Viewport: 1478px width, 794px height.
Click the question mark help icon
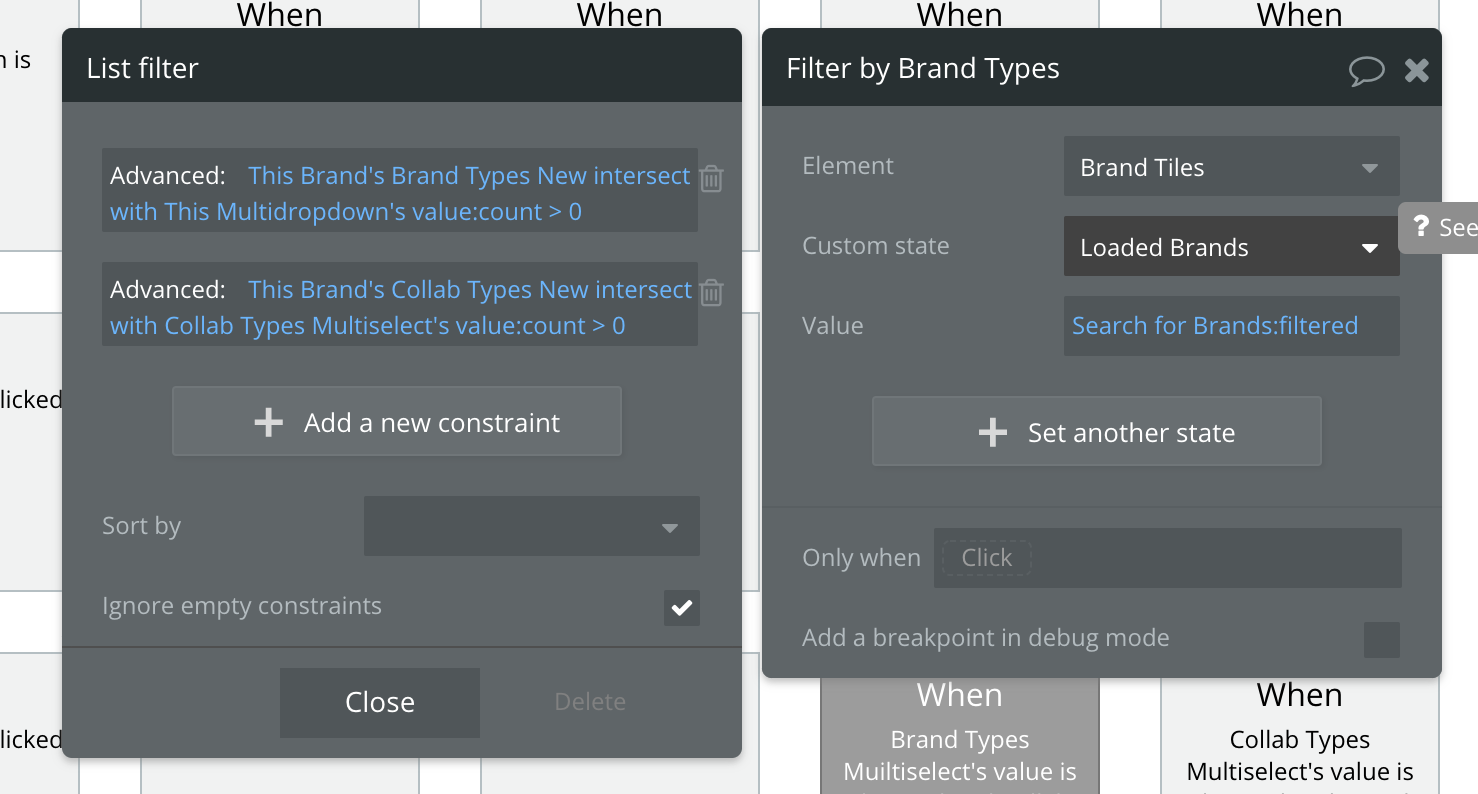(x=1420, y=227)
